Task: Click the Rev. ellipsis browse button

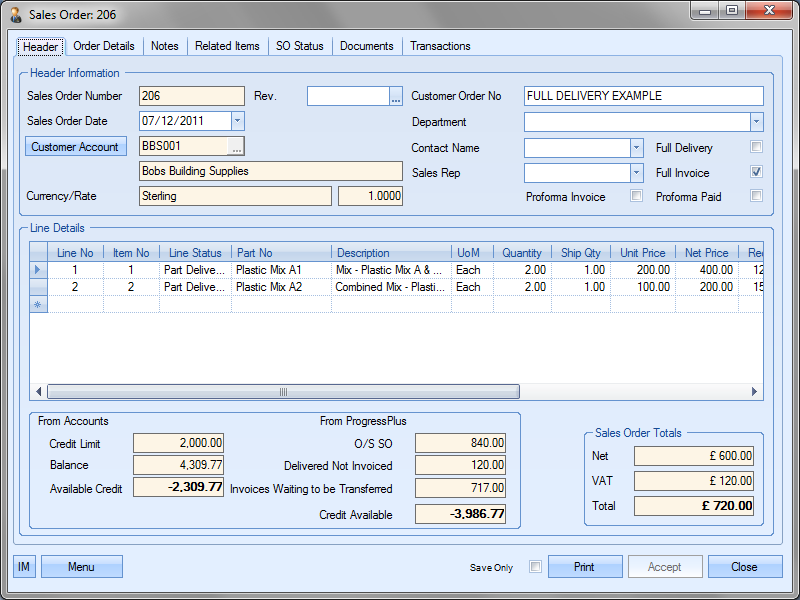Action: tap(396, 97)
